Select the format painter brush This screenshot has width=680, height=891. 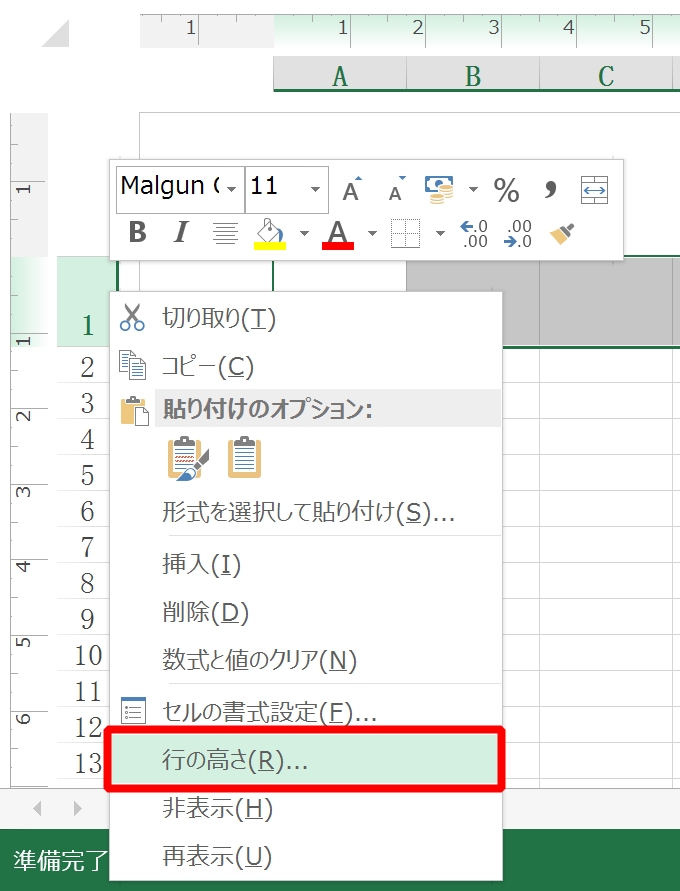(x=563, y=233)
